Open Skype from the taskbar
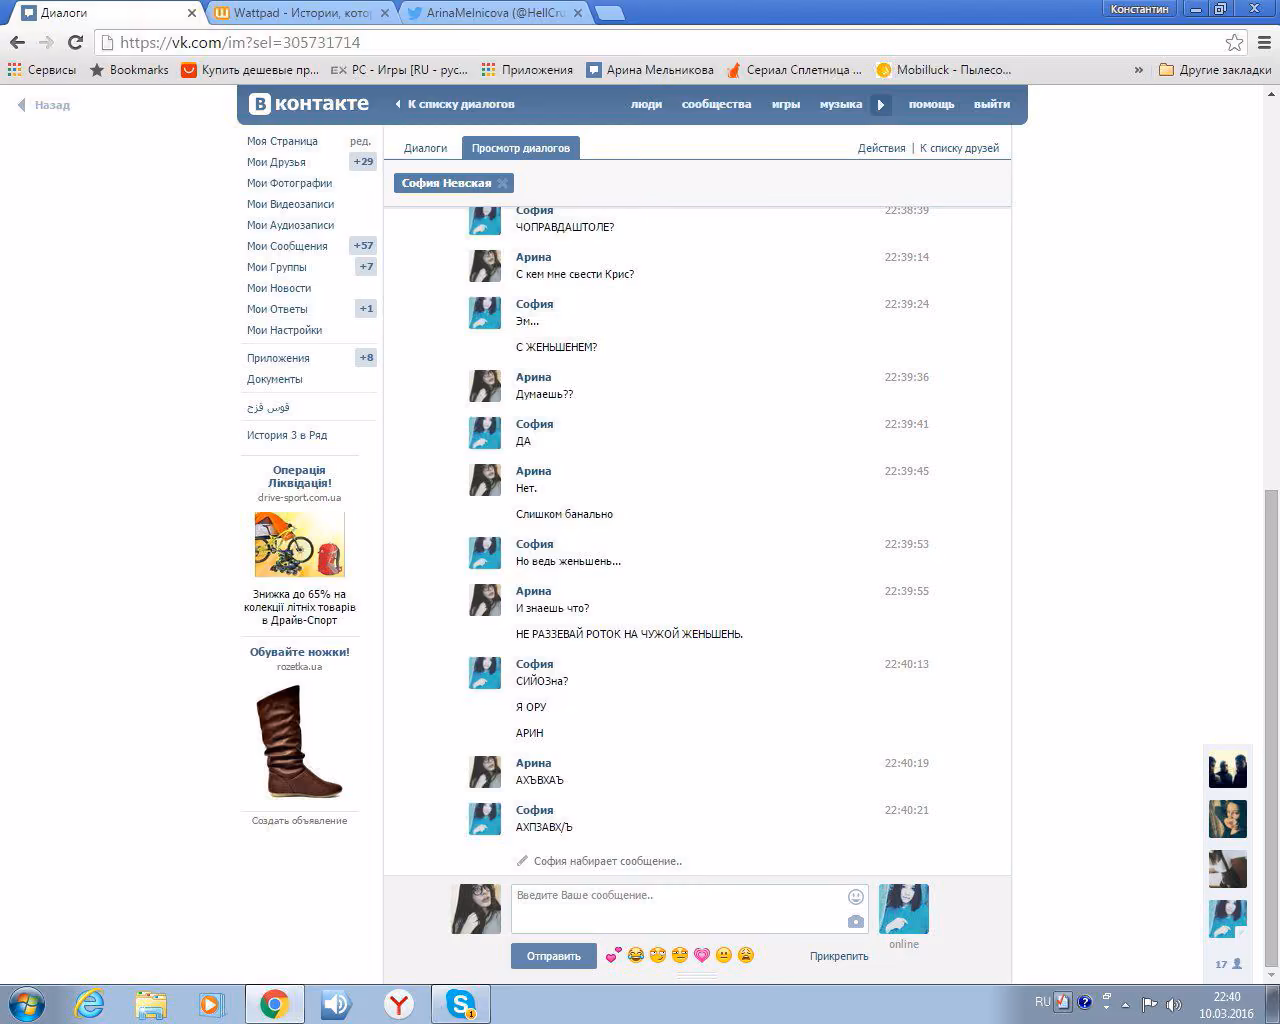 coord(461,1004)
